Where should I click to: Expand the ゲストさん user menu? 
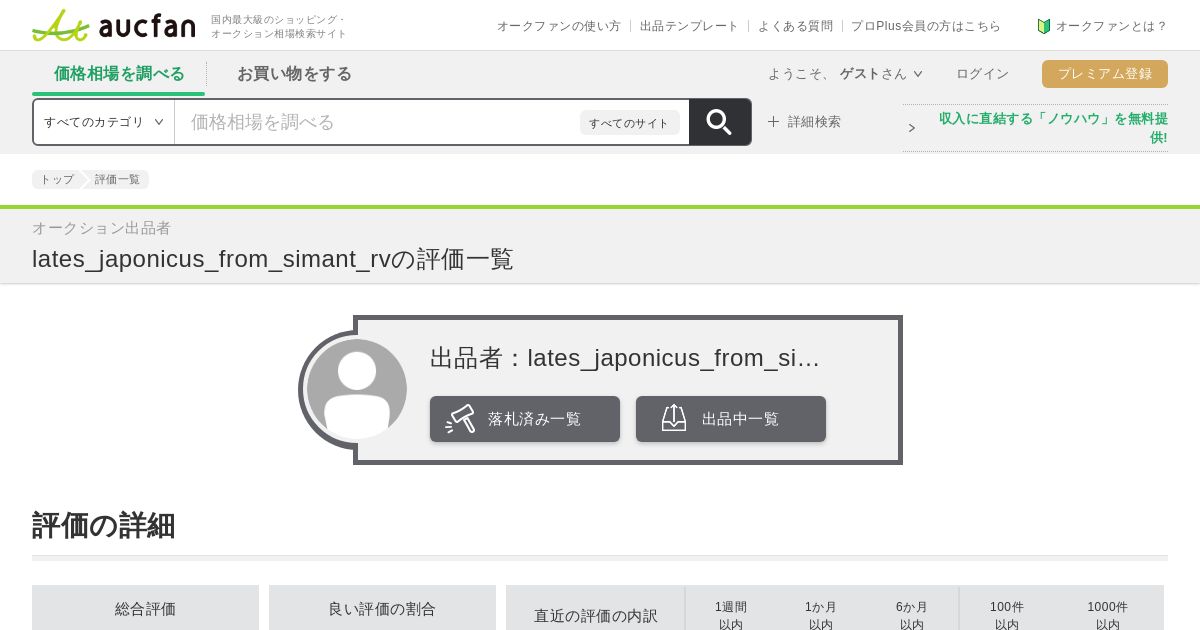click(x=881, y=74)
